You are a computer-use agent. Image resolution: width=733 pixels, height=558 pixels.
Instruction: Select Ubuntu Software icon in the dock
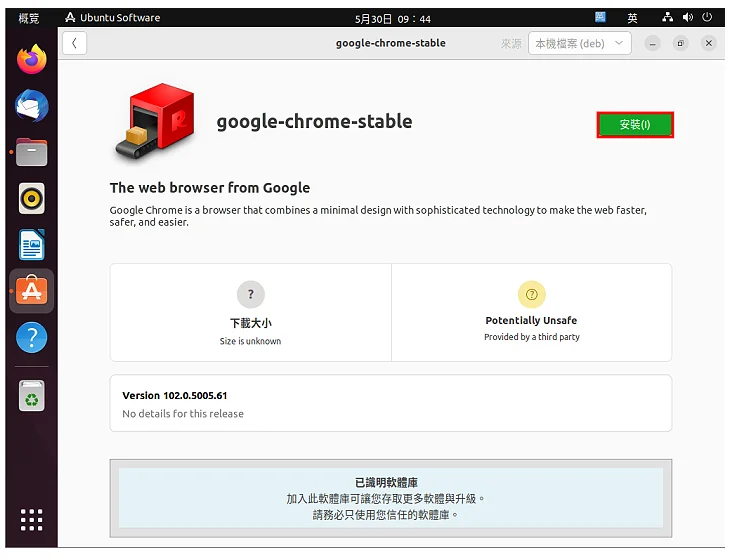pyautogui.click(x=32, y=291)
